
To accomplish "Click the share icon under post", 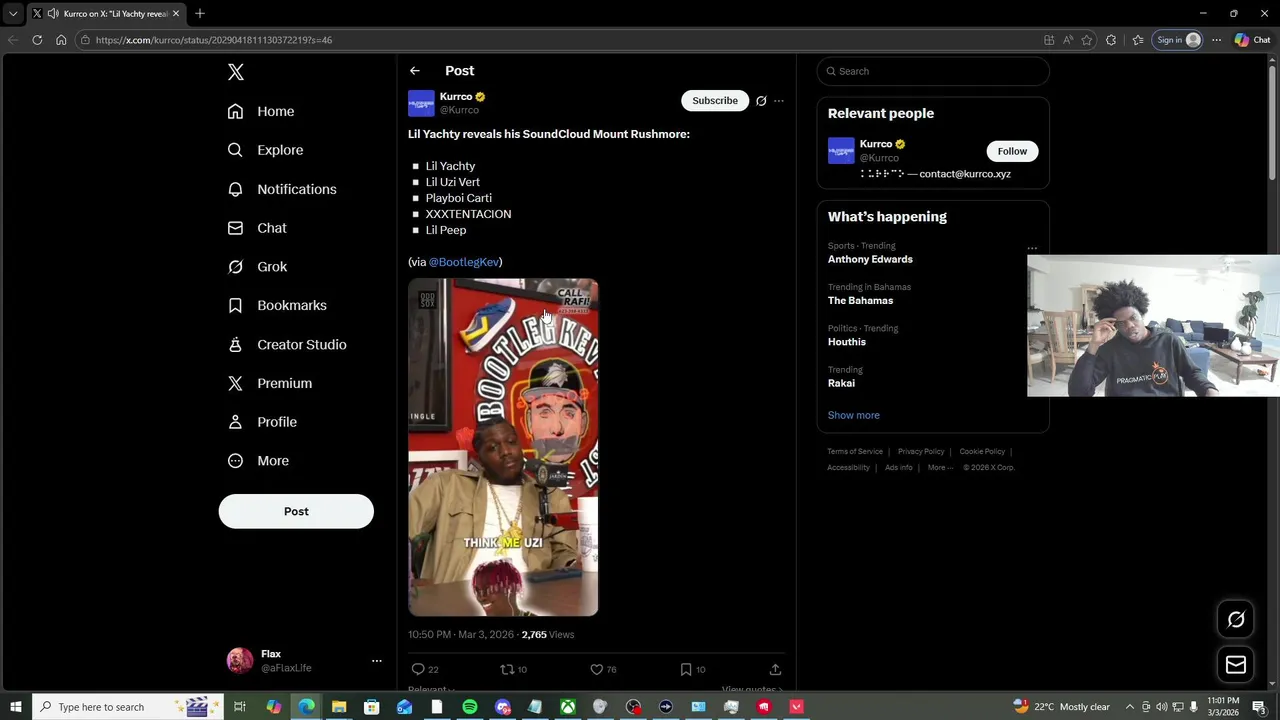I will pyautogui.click(x=775, y=669).
